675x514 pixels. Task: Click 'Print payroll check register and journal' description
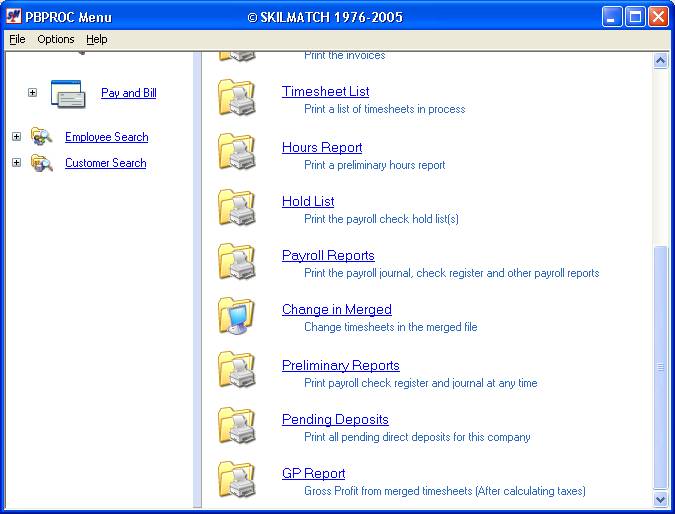click(421, 383)
